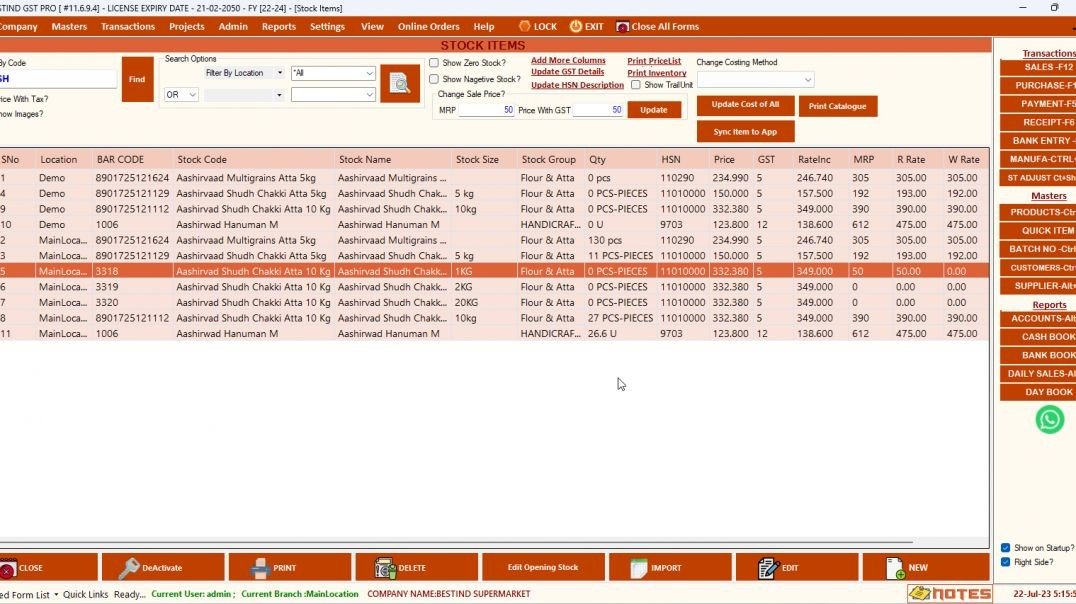Check Show Nagetive Stock
This screenshot has width=1076, height=604.
coord(434,78)
